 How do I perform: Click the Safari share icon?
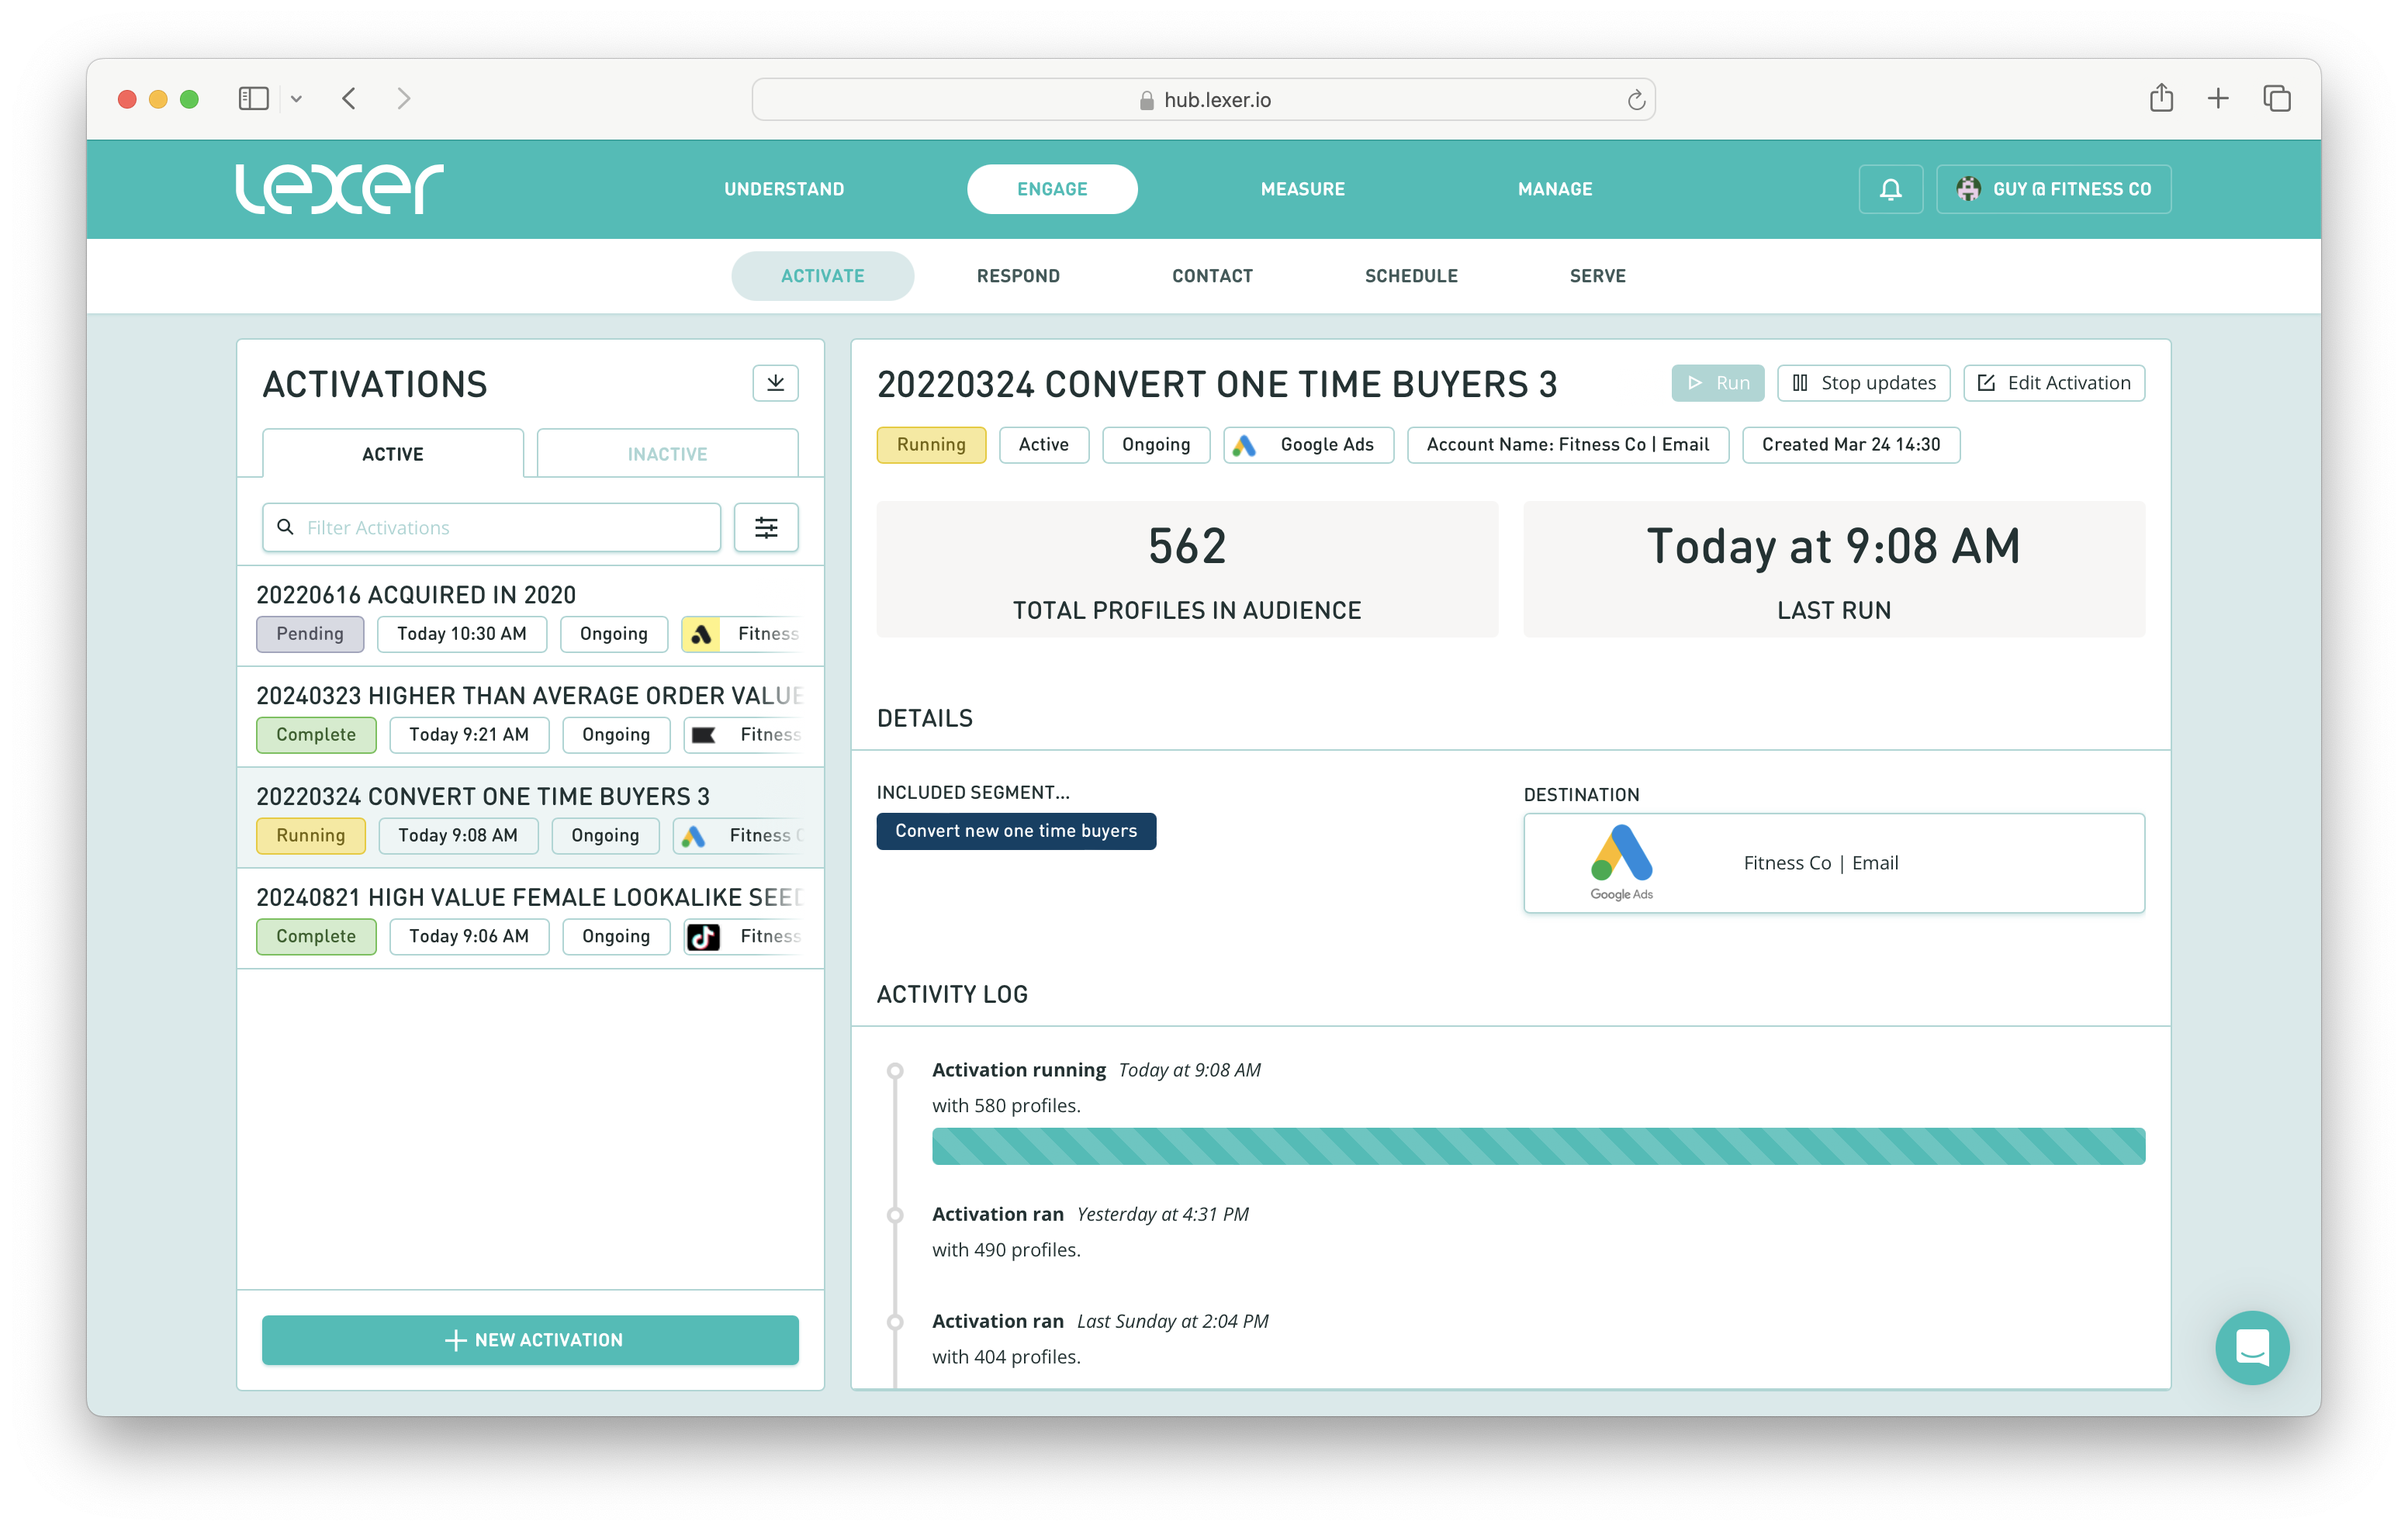tap(2161, 98)
